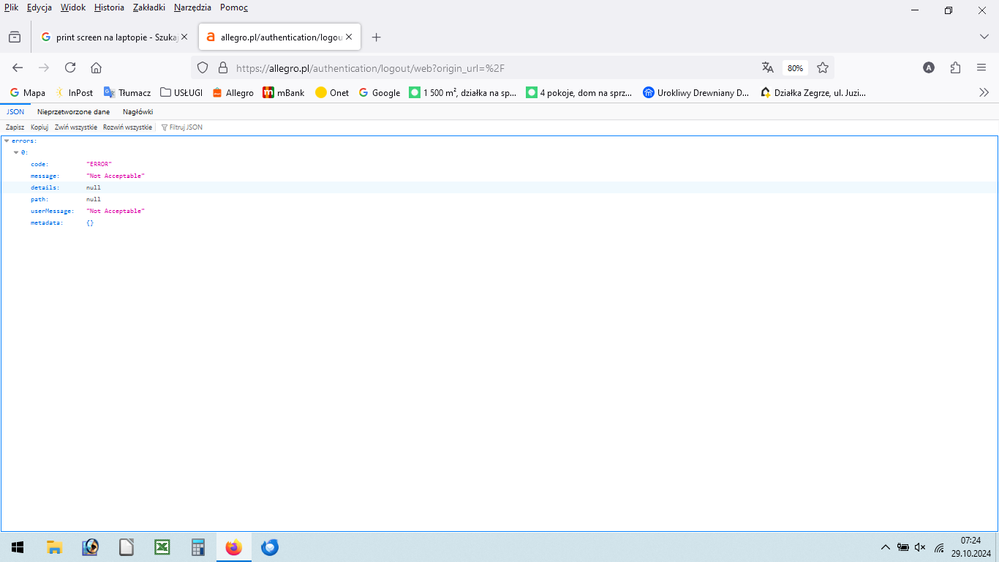This screenshot has width=999, height=562.
Task: Click the tracking protection shield icon
Action: 202,68
